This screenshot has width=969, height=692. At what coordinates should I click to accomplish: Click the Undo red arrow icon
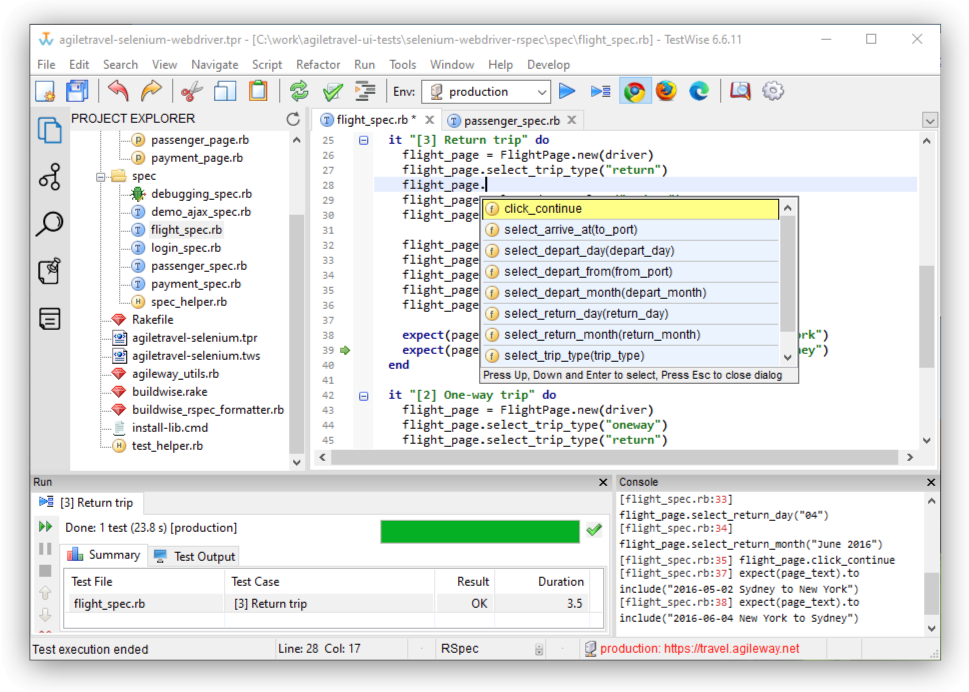118,92
